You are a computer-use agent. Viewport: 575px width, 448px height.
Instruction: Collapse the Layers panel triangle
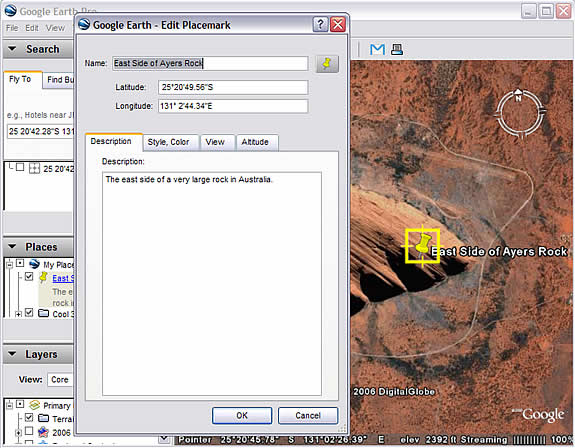click(x=12, y=354)
